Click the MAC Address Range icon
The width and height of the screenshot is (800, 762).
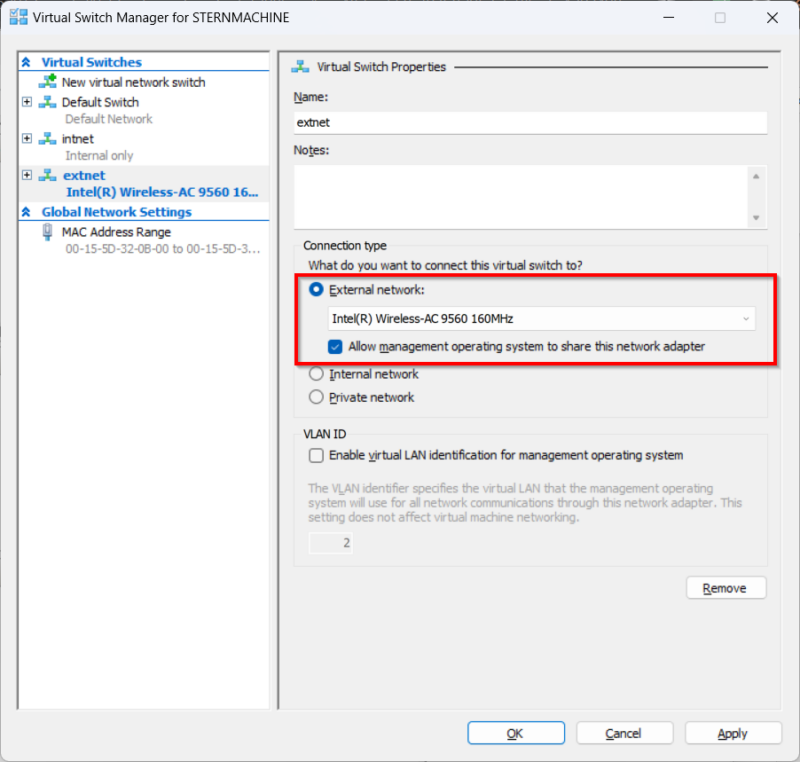click(x=47, y=232)
